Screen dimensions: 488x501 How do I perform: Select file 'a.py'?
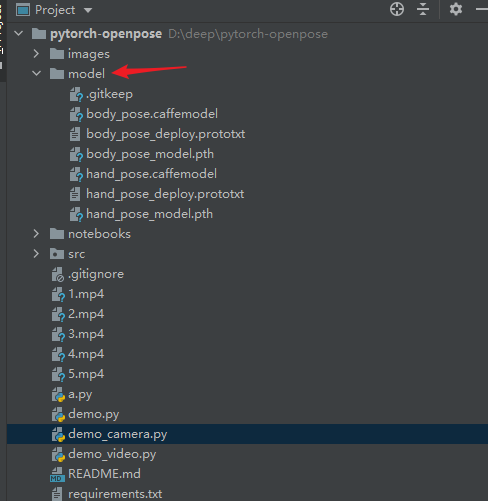pos(80,395)
